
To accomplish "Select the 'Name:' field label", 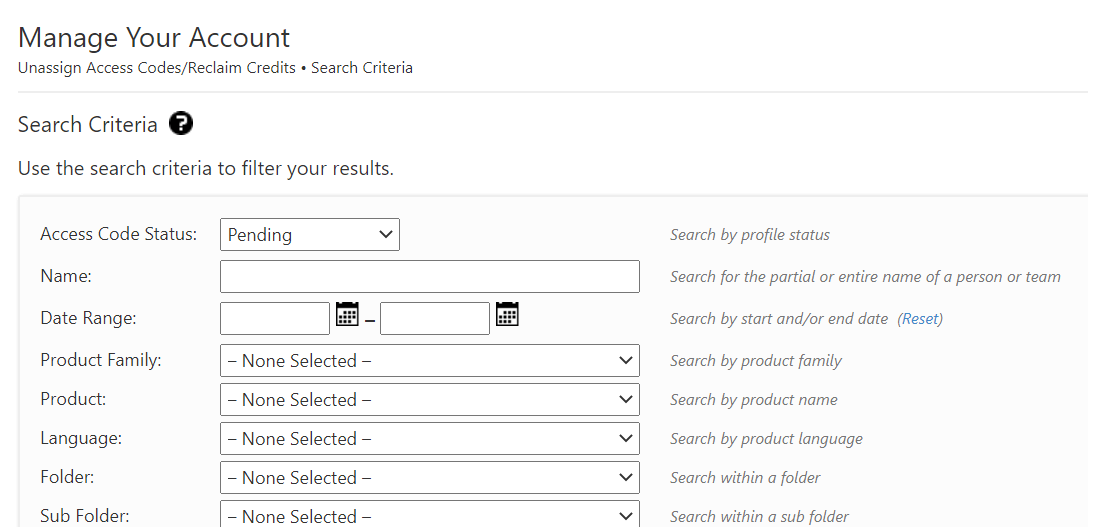I will 66,276.
